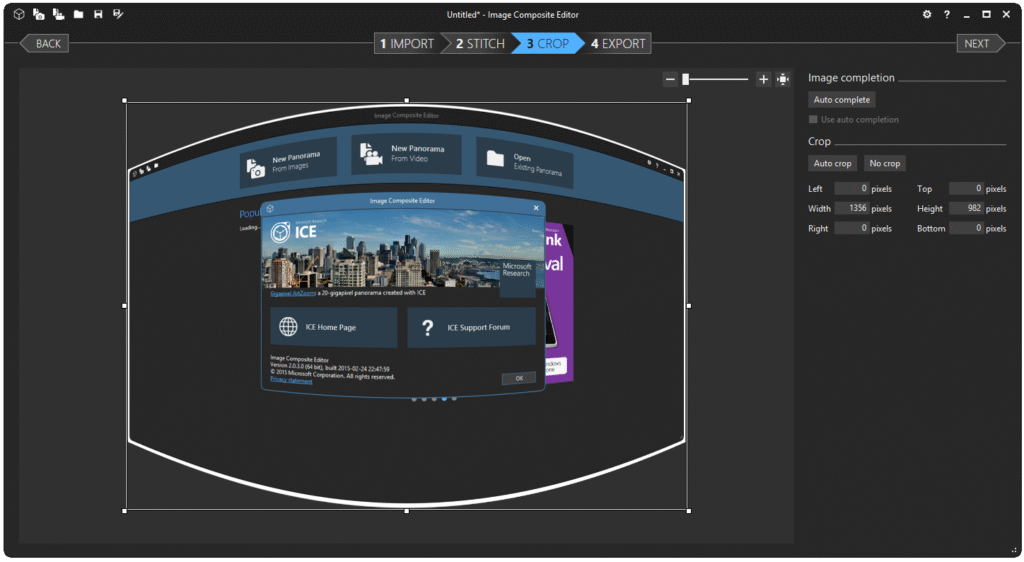The image size is (1024, 562).
Task: Click the "Image completion" section heading
Action: pyautogui.click(x=851, y=78)
